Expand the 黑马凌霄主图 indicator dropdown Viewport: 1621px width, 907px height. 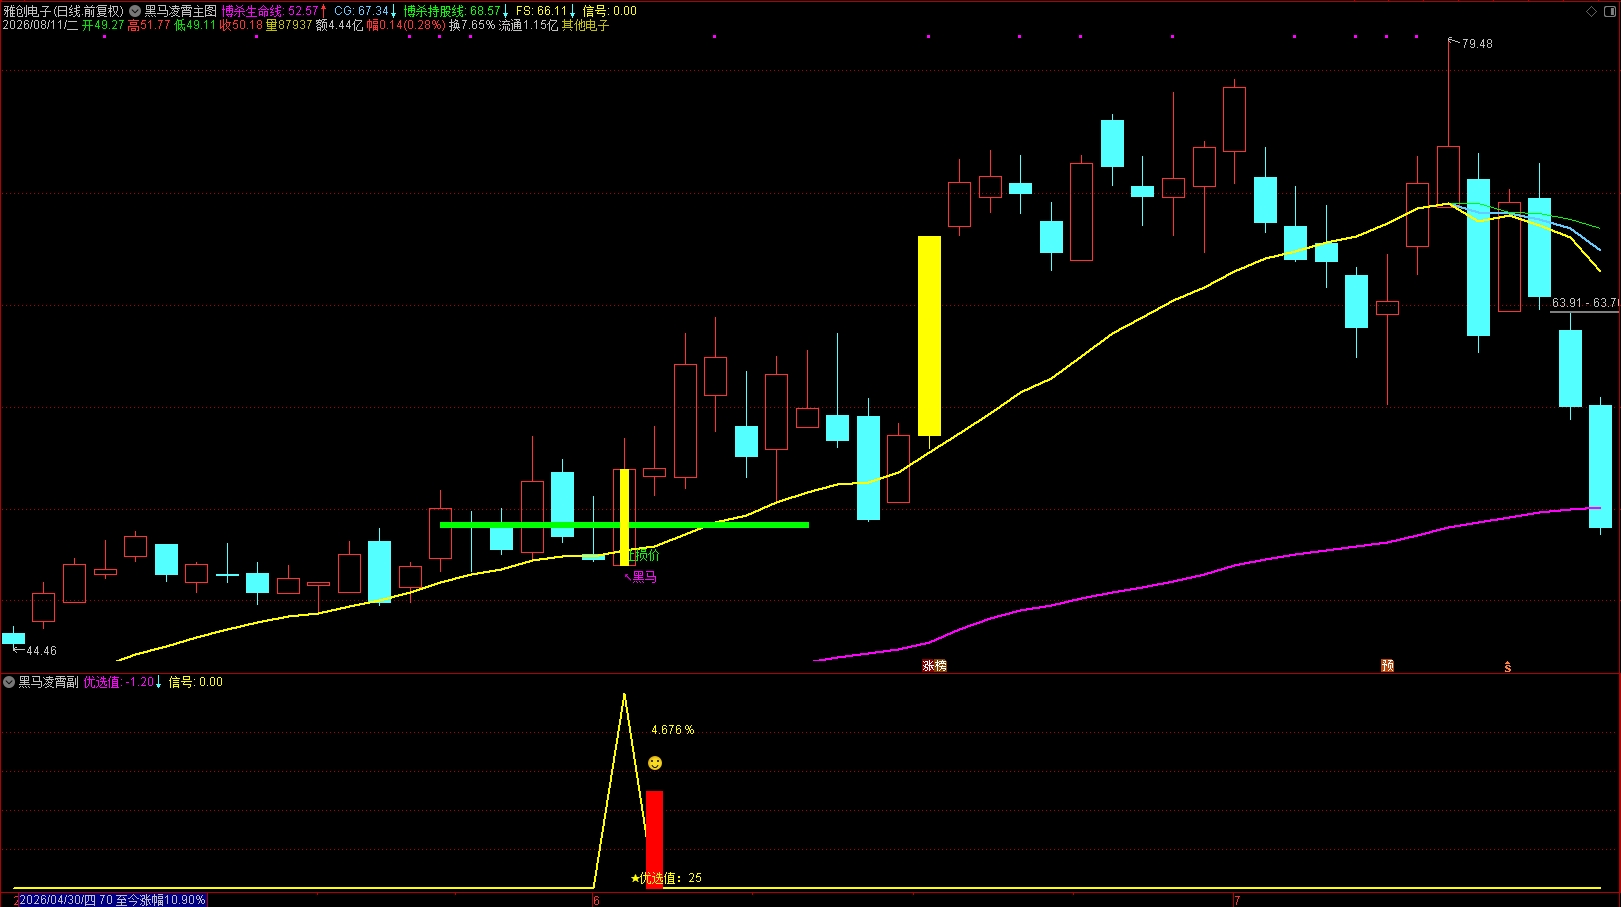tap(135, 11)
